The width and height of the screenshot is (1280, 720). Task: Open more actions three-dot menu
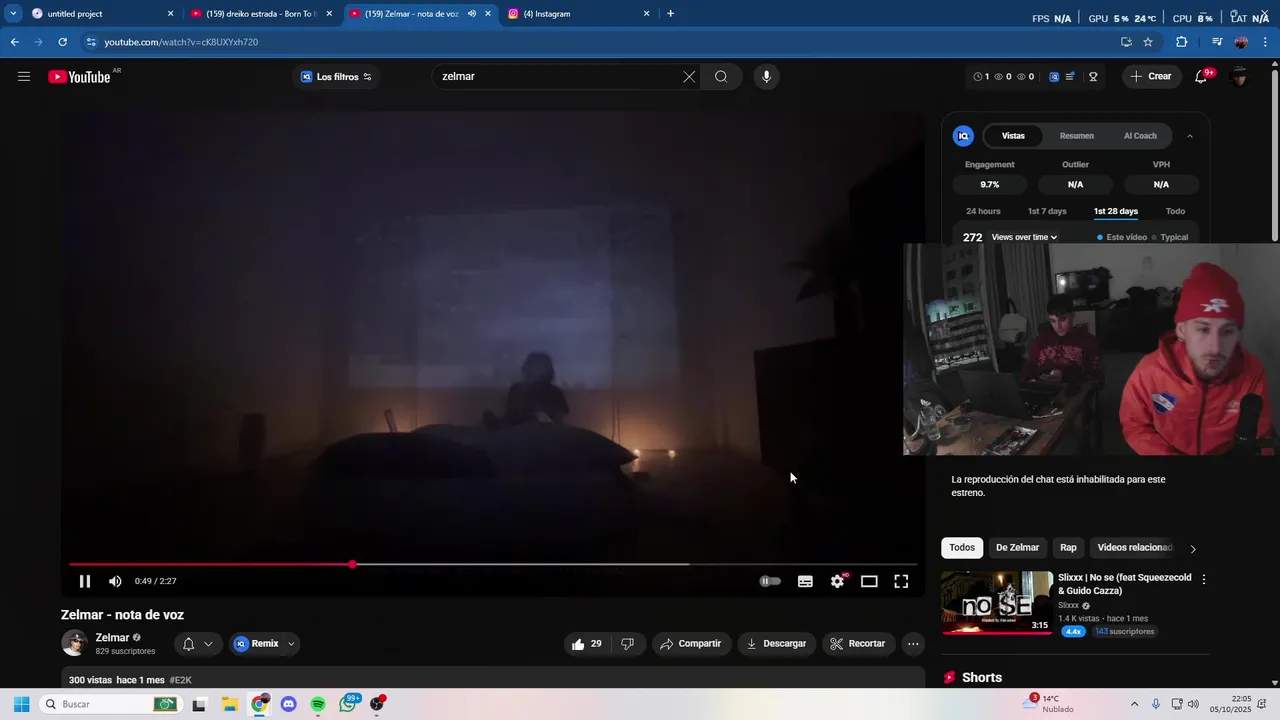coord(913,644)
